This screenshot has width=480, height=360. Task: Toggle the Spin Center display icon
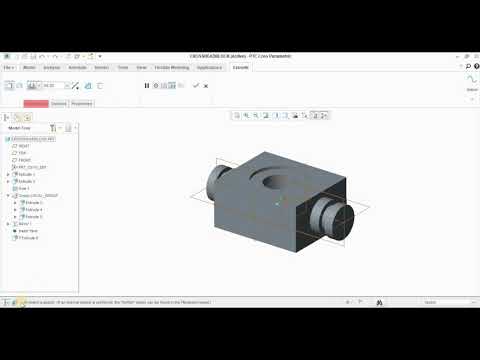point(324,116)
